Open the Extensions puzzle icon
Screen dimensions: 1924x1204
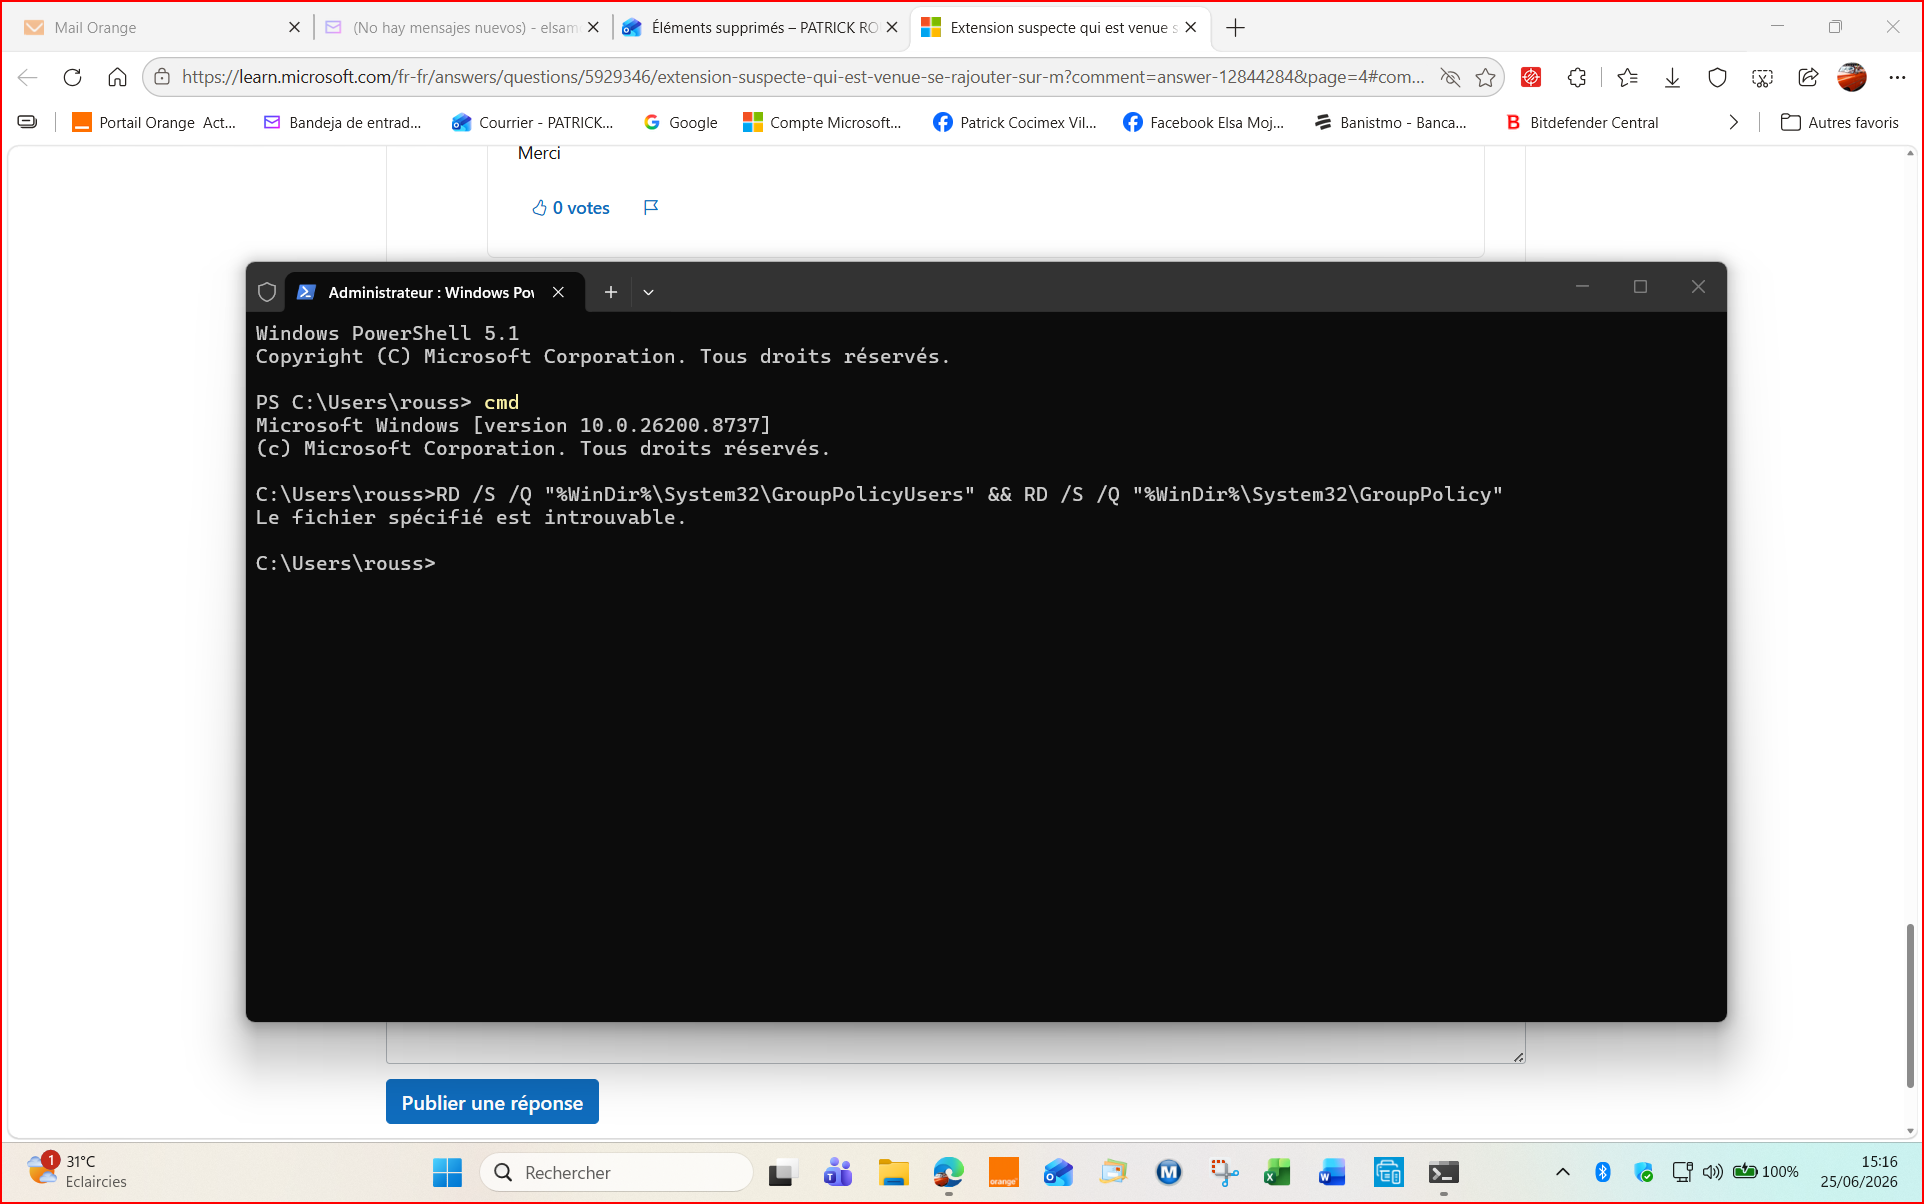pyautogui.click(x=1577, y=77)
